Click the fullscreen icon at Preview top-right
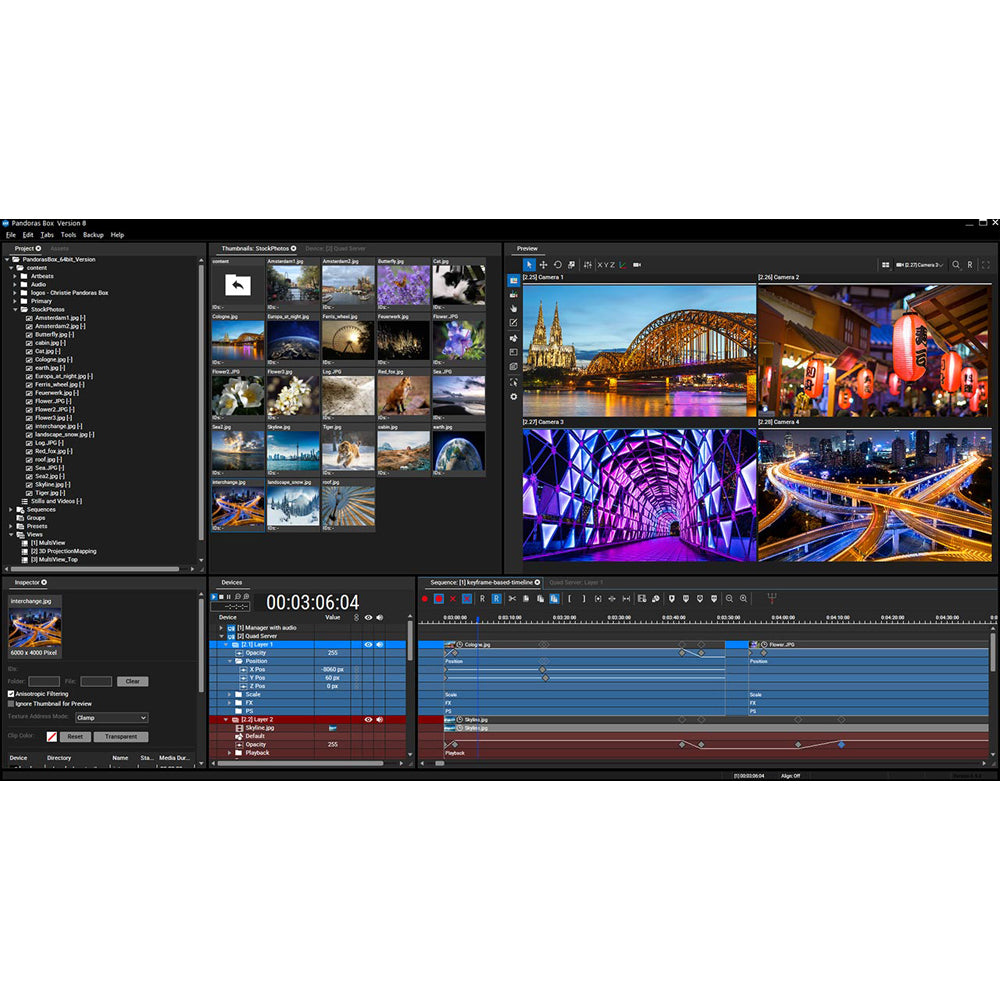The image size is (1000, 1000). (x=984, y=264)
